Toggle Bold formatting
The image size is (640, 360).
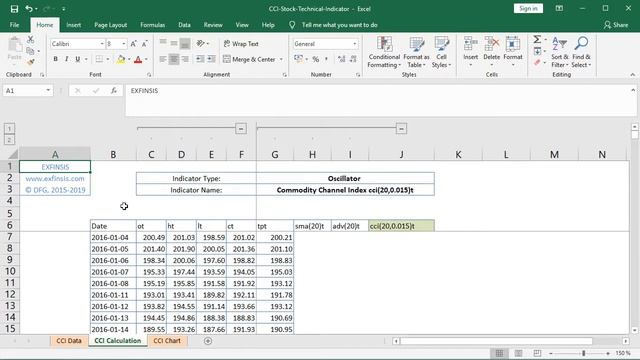click(56, 59)
